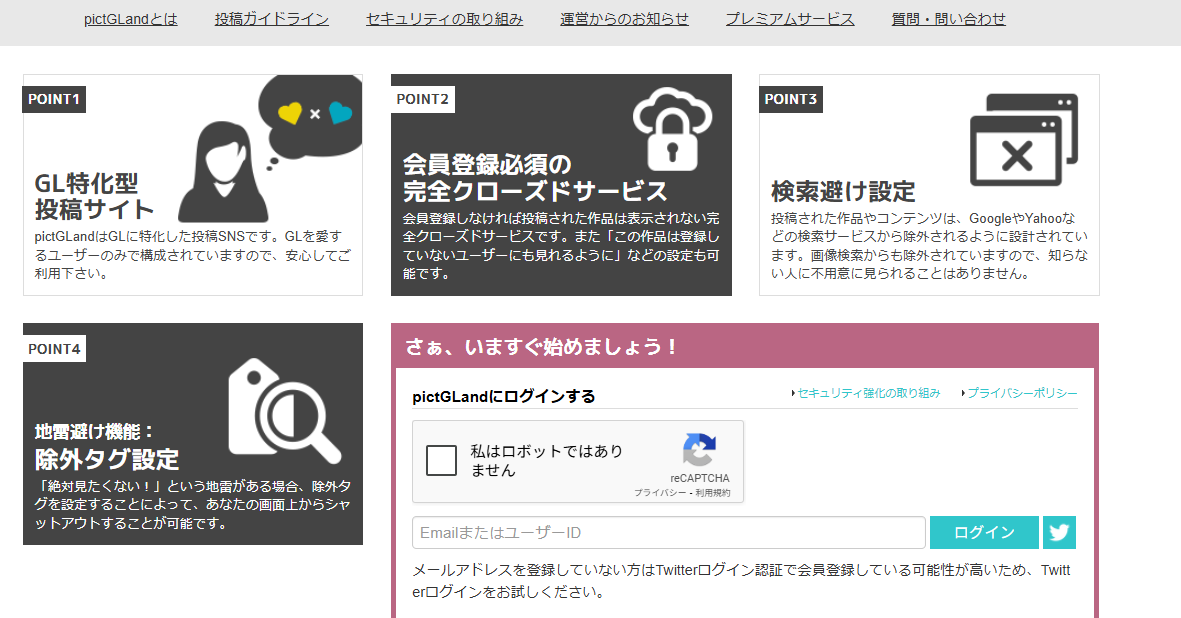Open the セキュリティ強化の取り組み link
The width and height of the screenshot is (1181, 618).
868,393
